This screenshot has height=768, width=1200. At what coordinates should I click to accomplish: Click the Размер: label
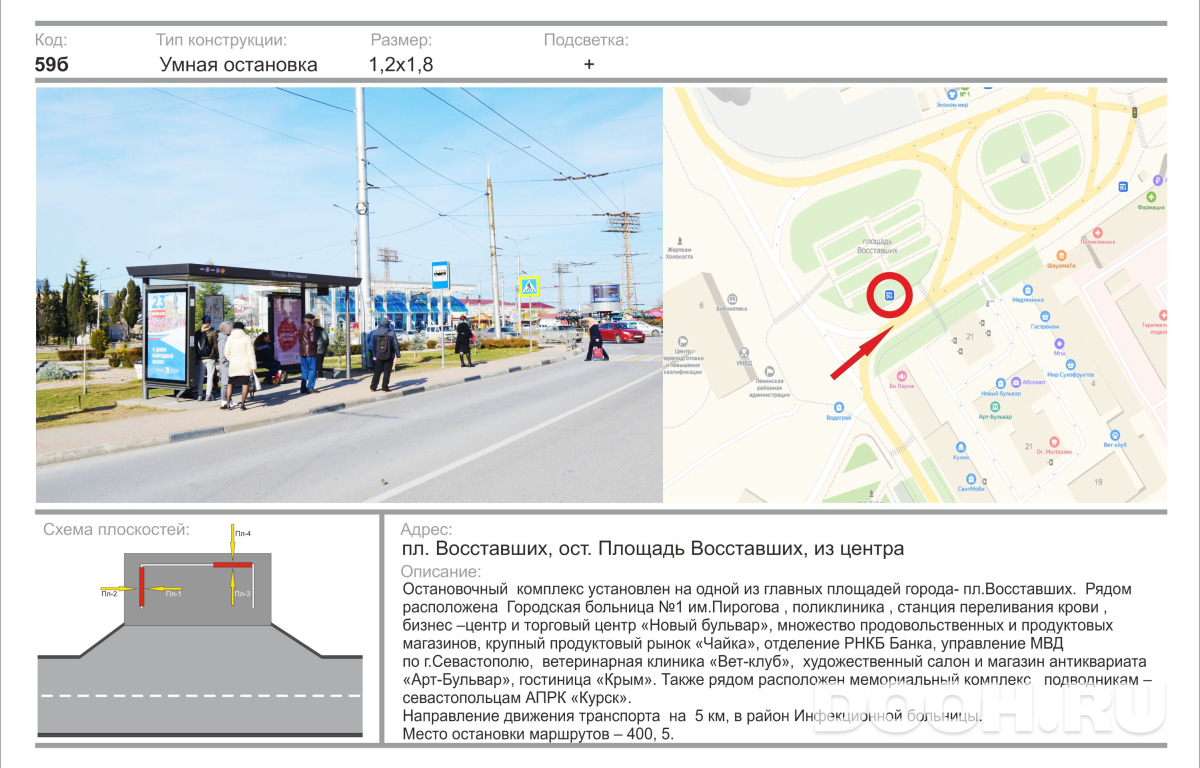(x=401, y=40)
